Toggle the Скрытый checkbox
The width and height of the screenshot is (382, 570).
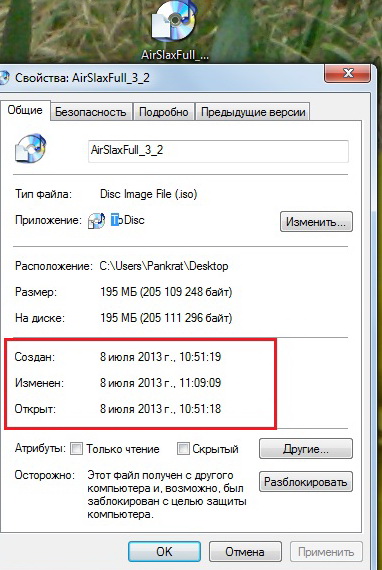[x=183, y=449]
